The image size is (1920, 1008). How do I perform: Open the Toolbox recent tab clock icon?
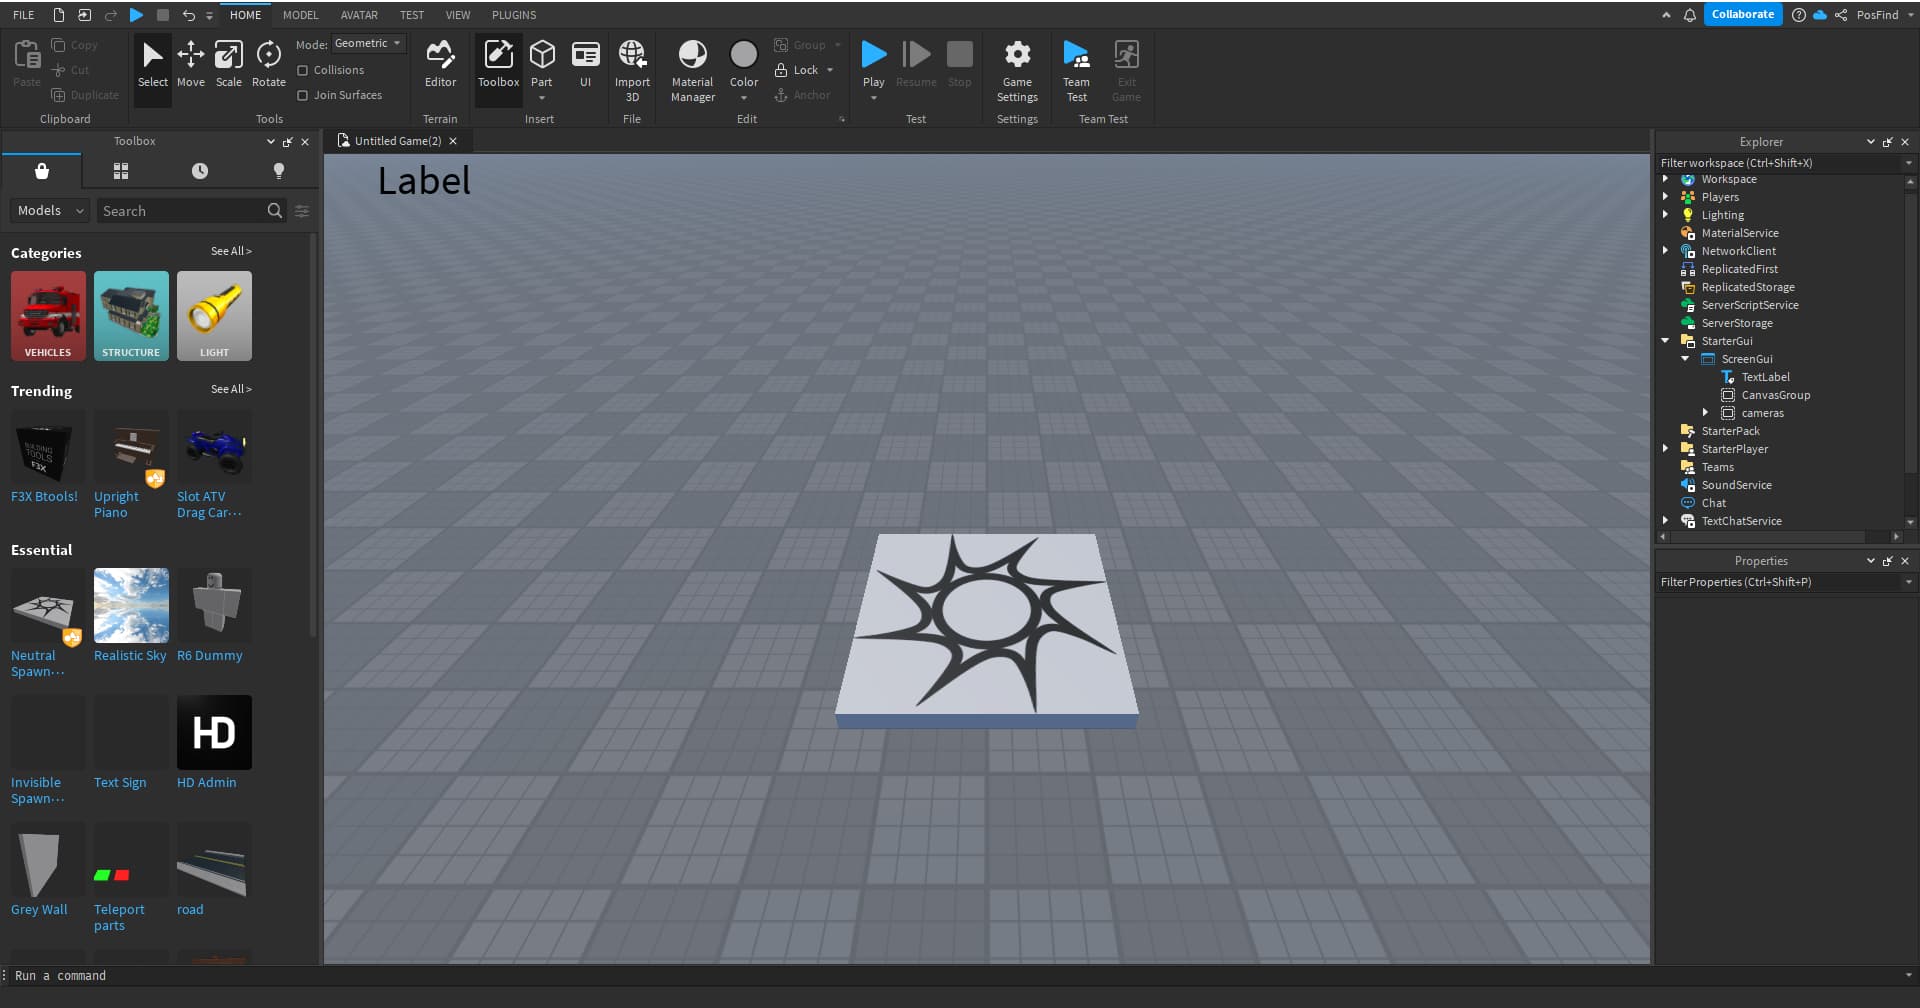[200, 171]
